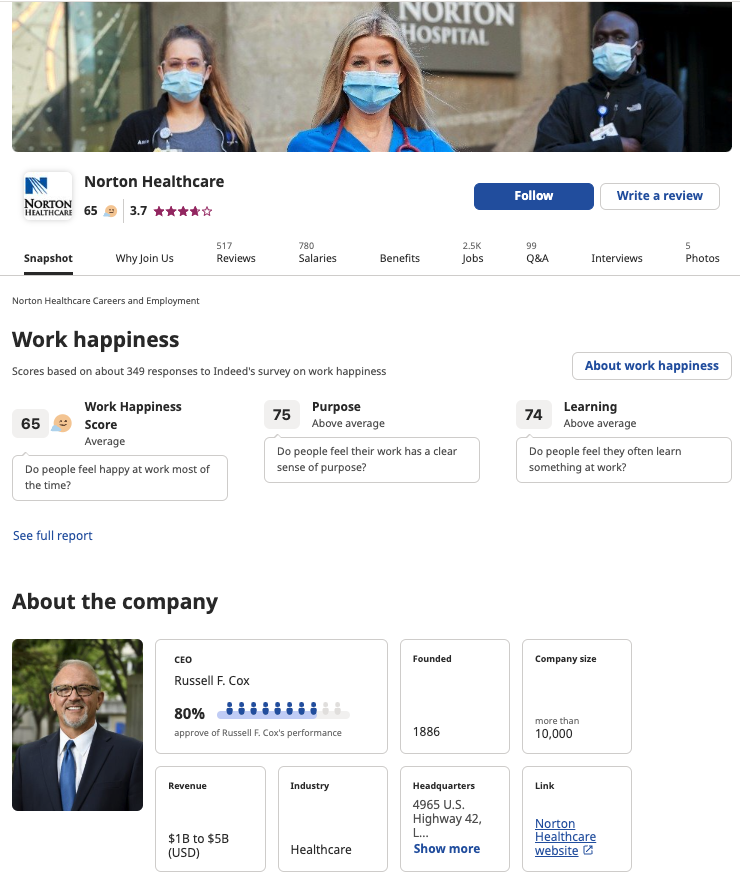Expand headquarters address with Show more
740x886 pixels.
coord(446,849)
